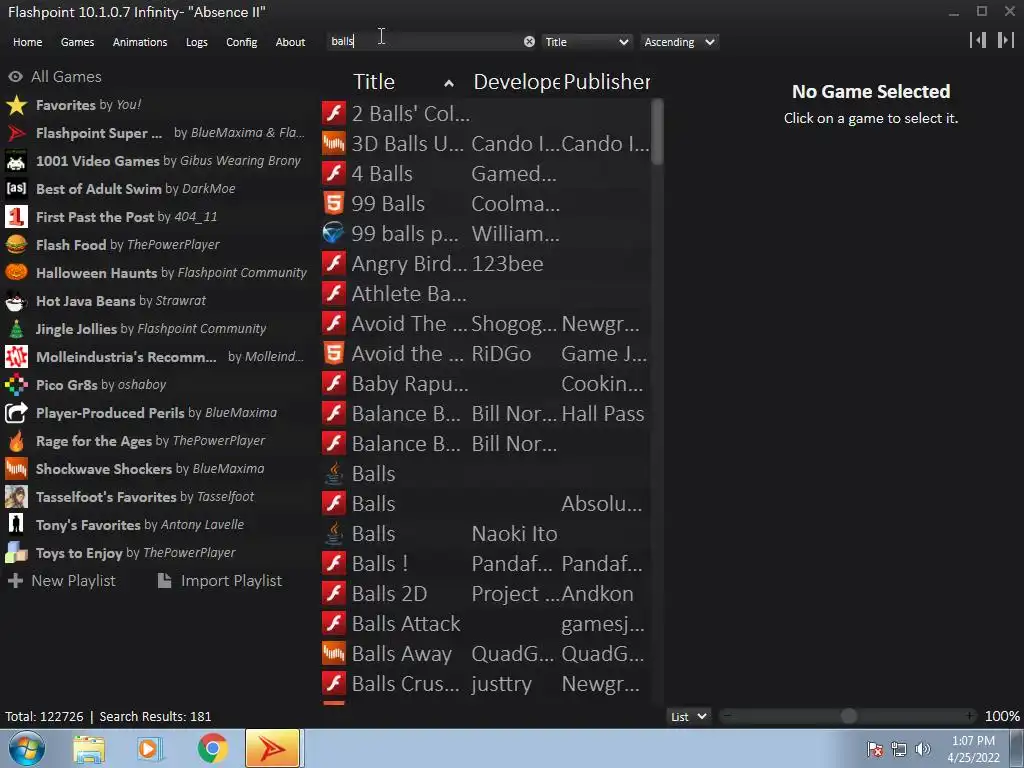This screenshot has height=768, width=1024.
Task: Open the Home tab
Action: click(27, 42)
